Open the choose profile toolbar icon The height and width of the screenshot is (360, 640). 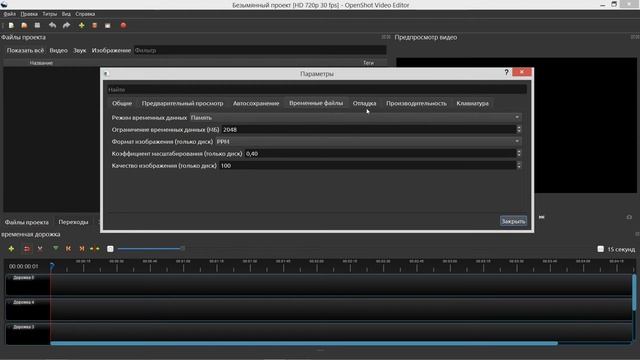94,25
